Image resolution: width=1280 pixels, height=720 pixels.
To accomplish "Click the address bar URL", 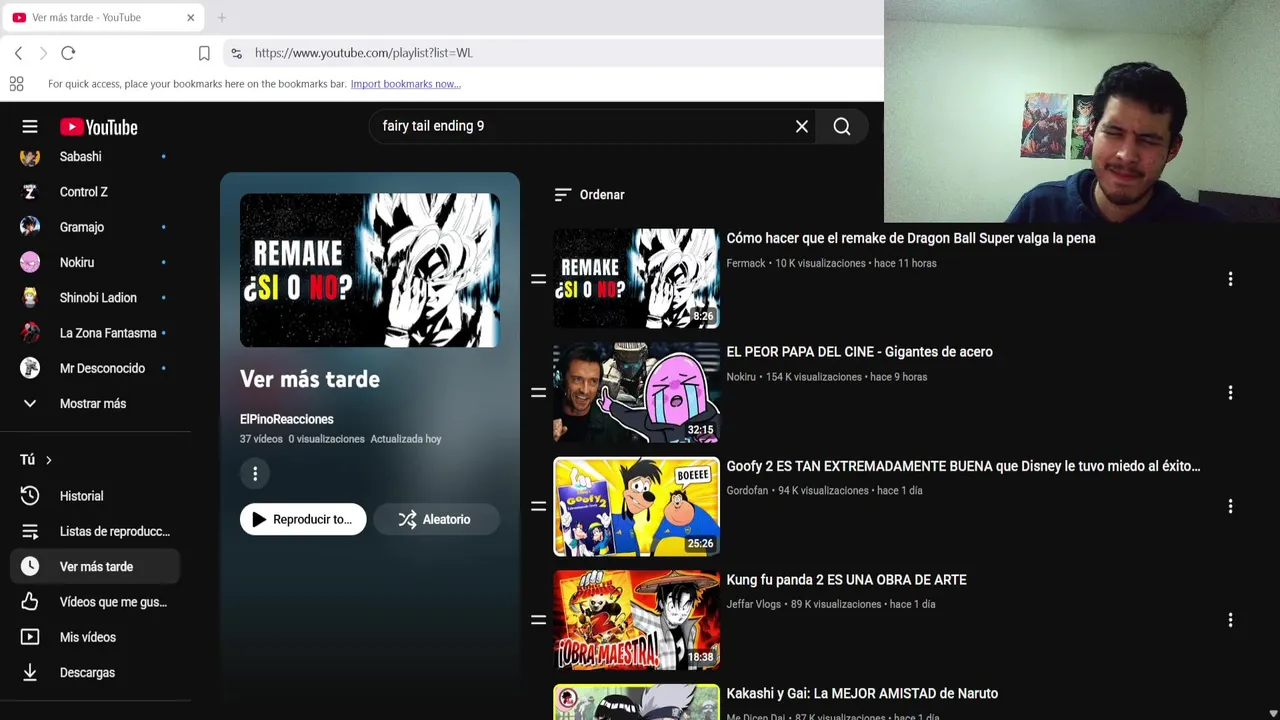I will pos(363,53).
